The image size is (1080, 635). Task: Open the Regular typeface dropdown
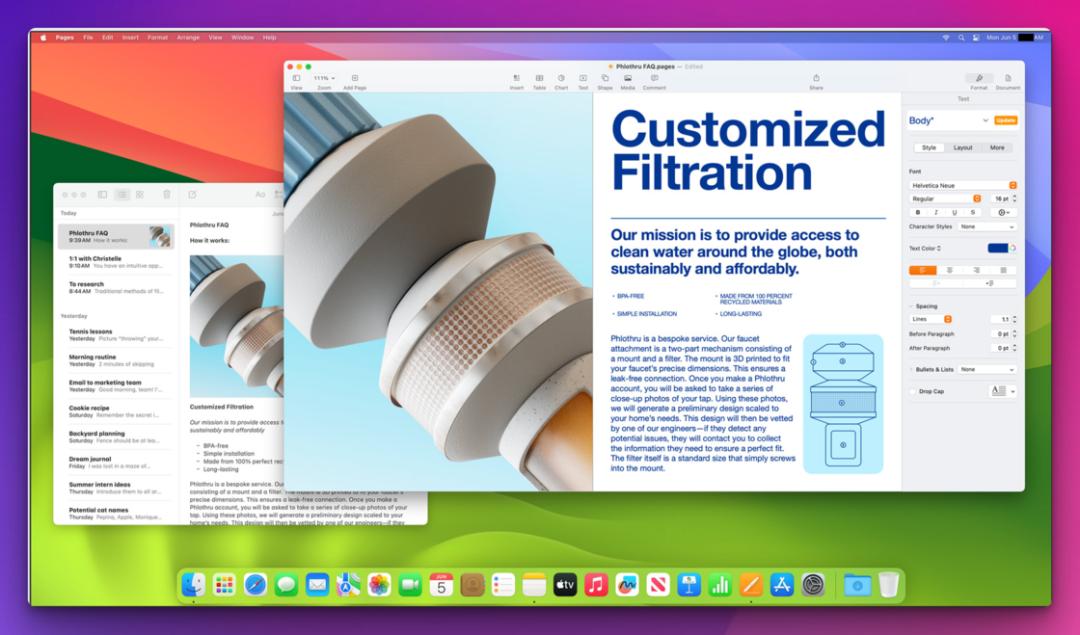pyautogui.click(x=945, y=198)
